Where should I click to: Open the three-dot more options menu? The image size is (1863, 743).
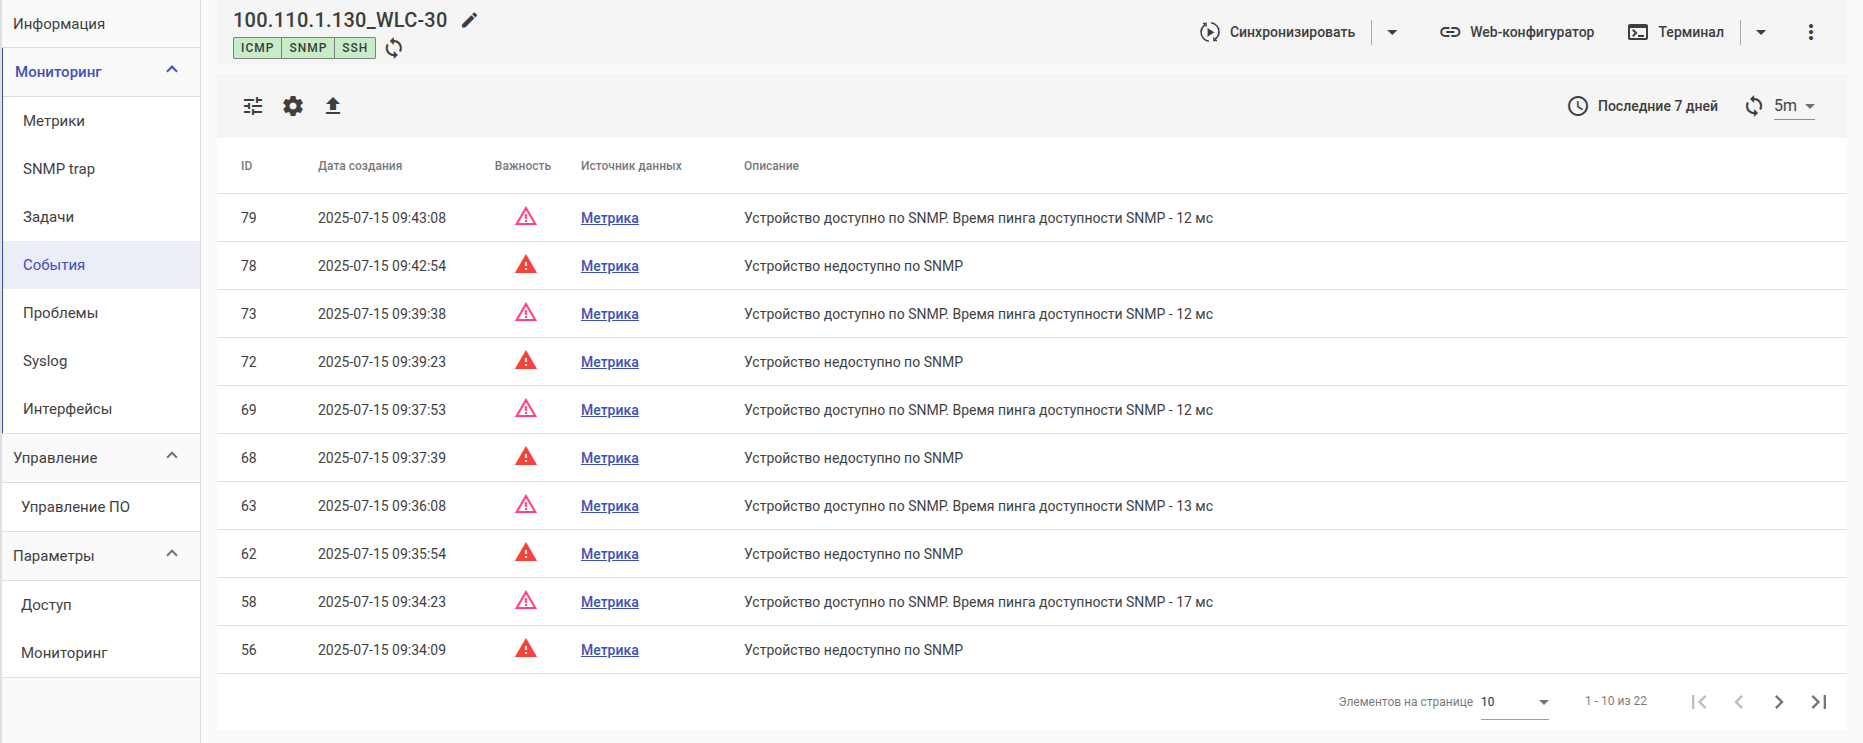coord(1810,32)
